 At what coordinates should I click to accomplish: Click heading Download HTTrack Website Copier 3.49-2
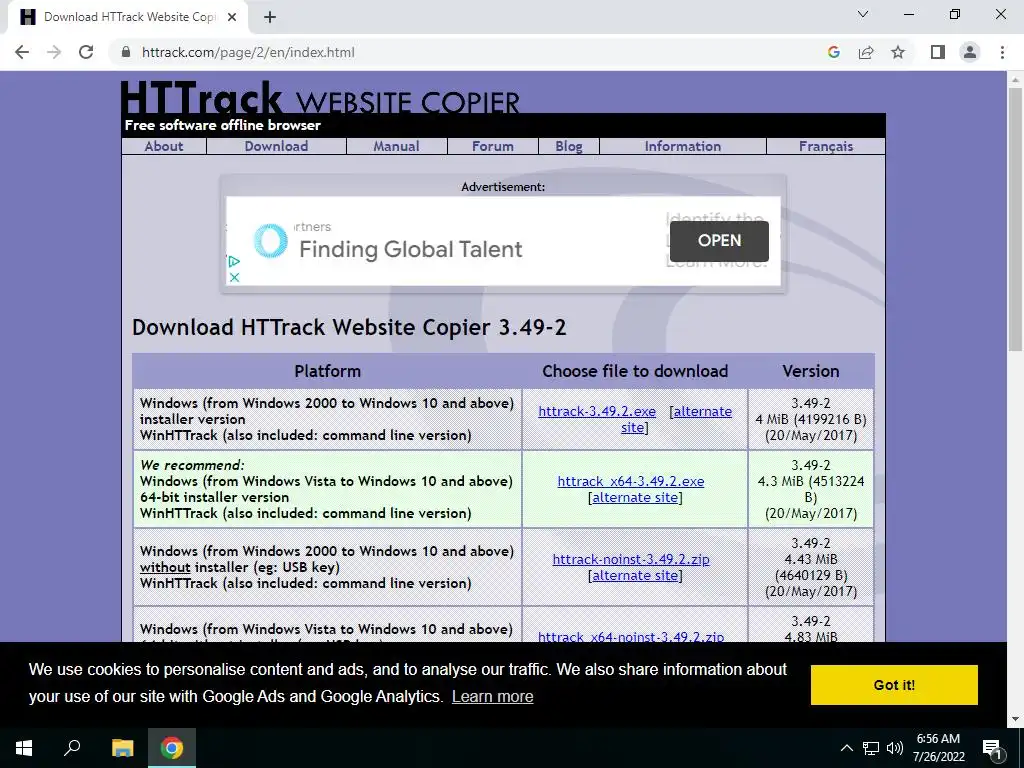pos(349,327)
